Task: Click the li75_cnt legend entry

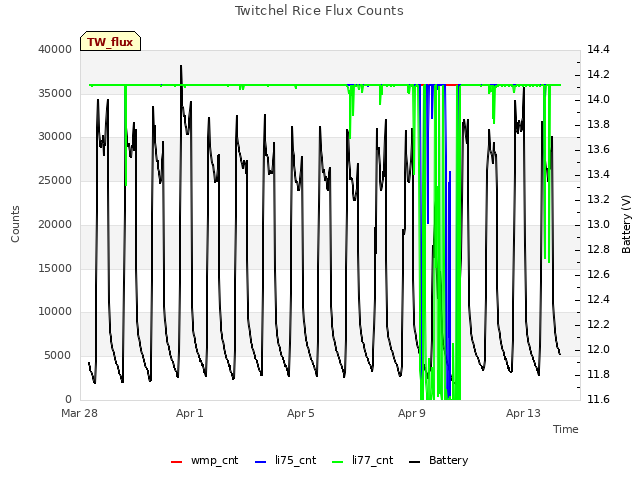Action: click(x=285, y=460)
